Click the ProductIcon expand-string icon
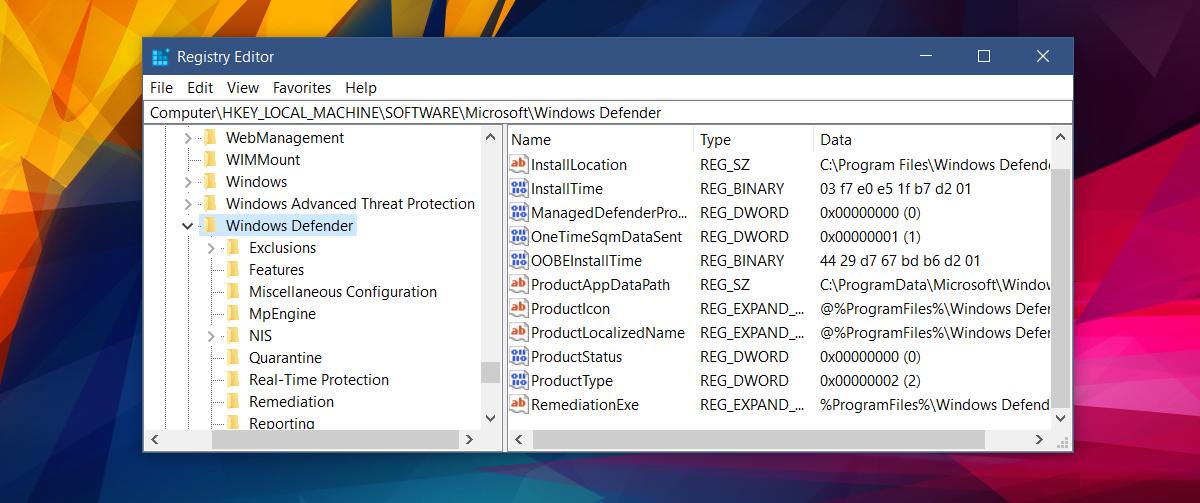This screenshot has width=1200, height=503. pos(518,309)
